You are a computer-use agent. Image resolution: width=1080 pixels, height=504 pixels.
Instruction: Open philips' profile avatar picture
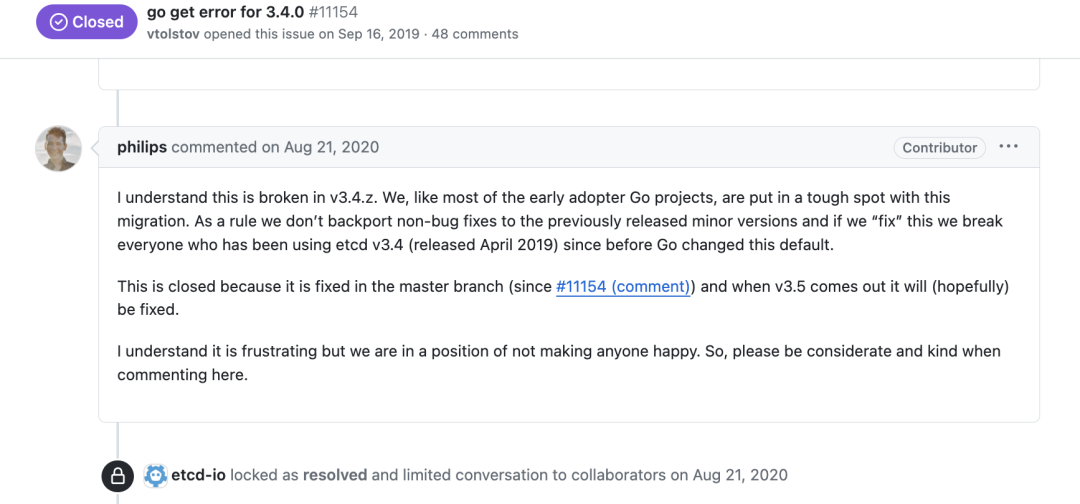pos(59,148)
